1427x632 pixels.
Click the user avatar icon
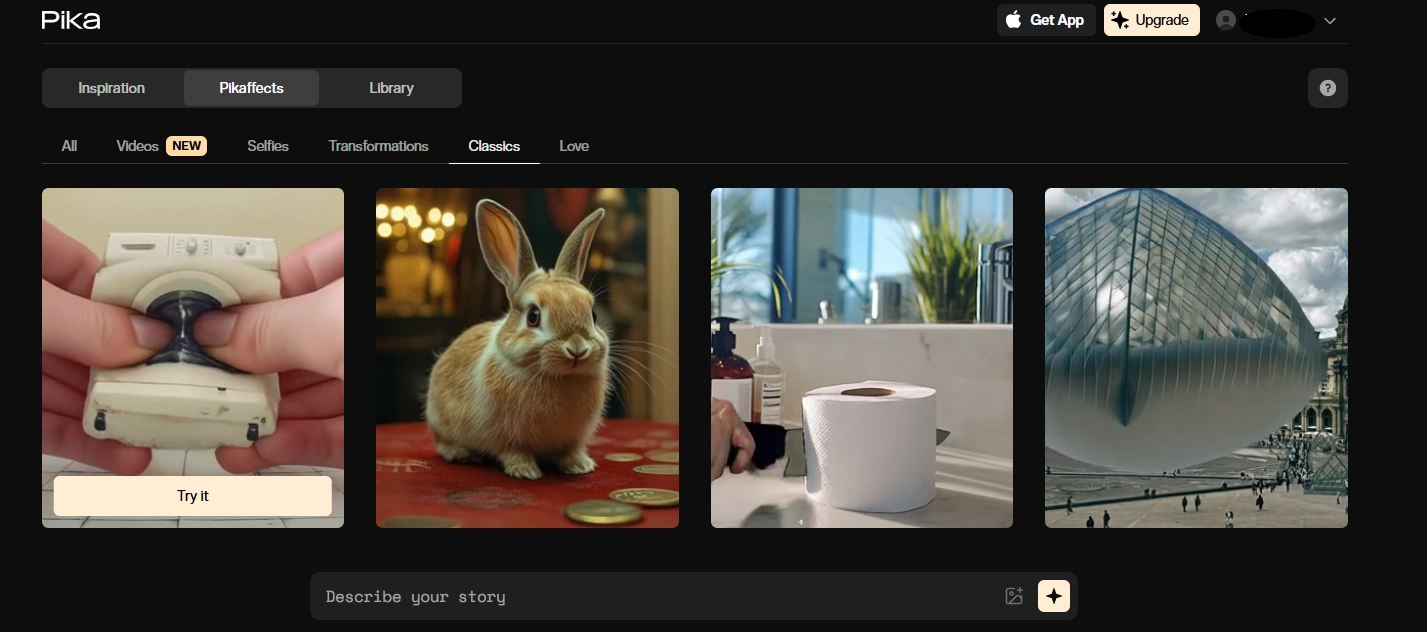pos(1225,20)
